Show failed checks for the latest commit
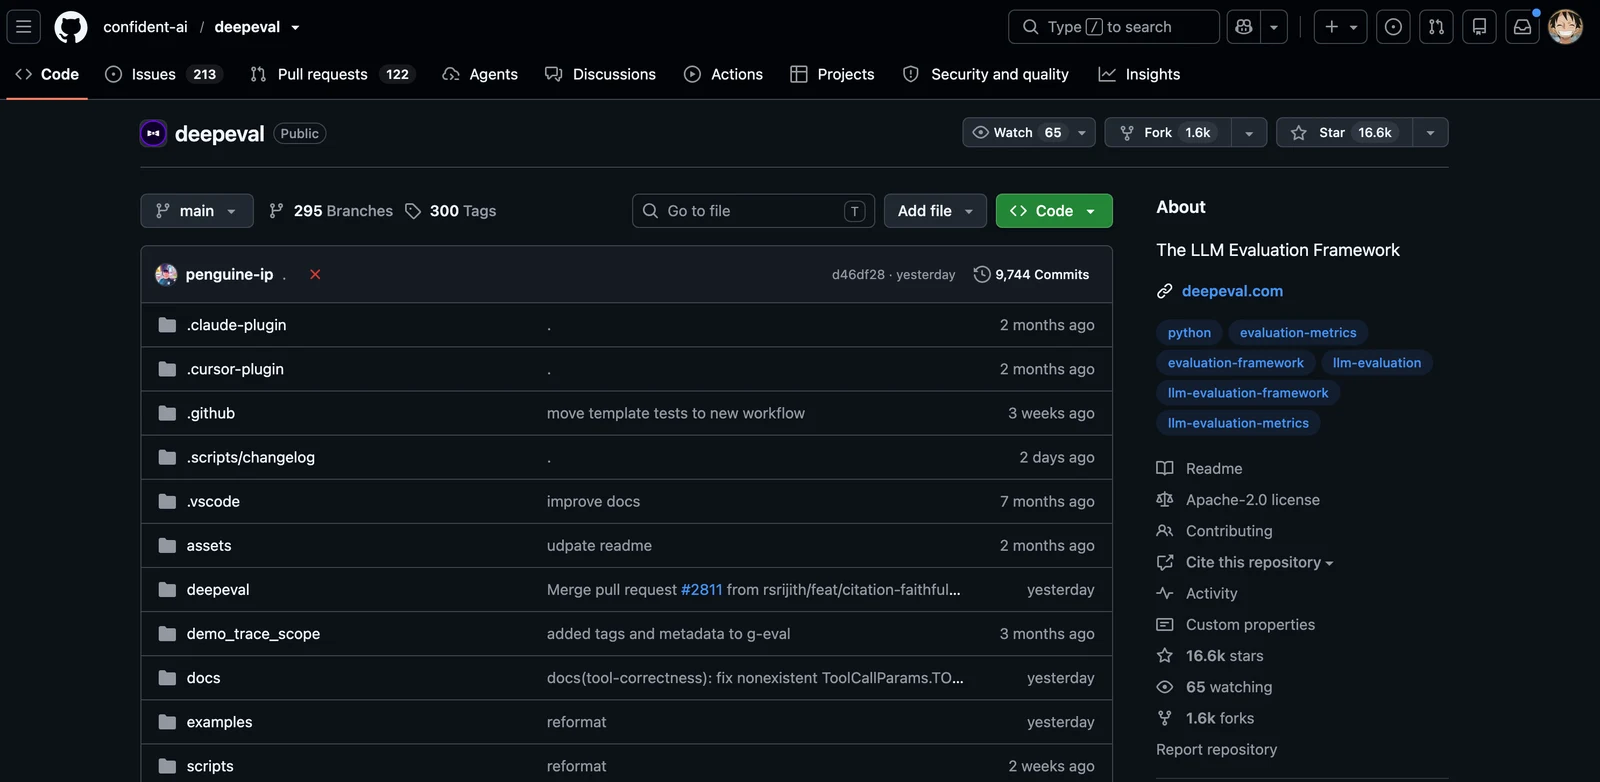 point(315,274)
